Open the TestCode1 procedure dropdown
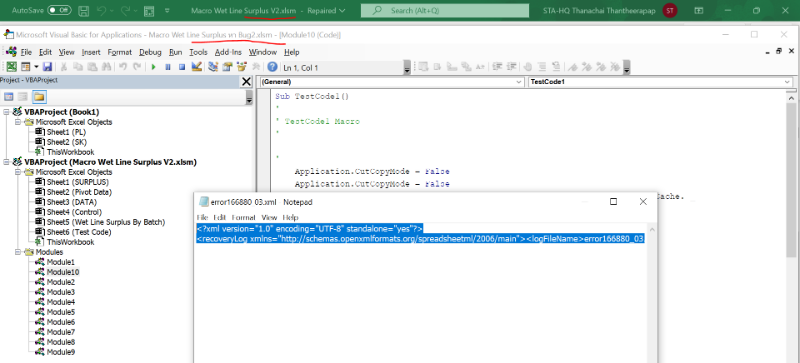This screenshot has width=800, height=363. pyautogui.click(x=786, y=82)
